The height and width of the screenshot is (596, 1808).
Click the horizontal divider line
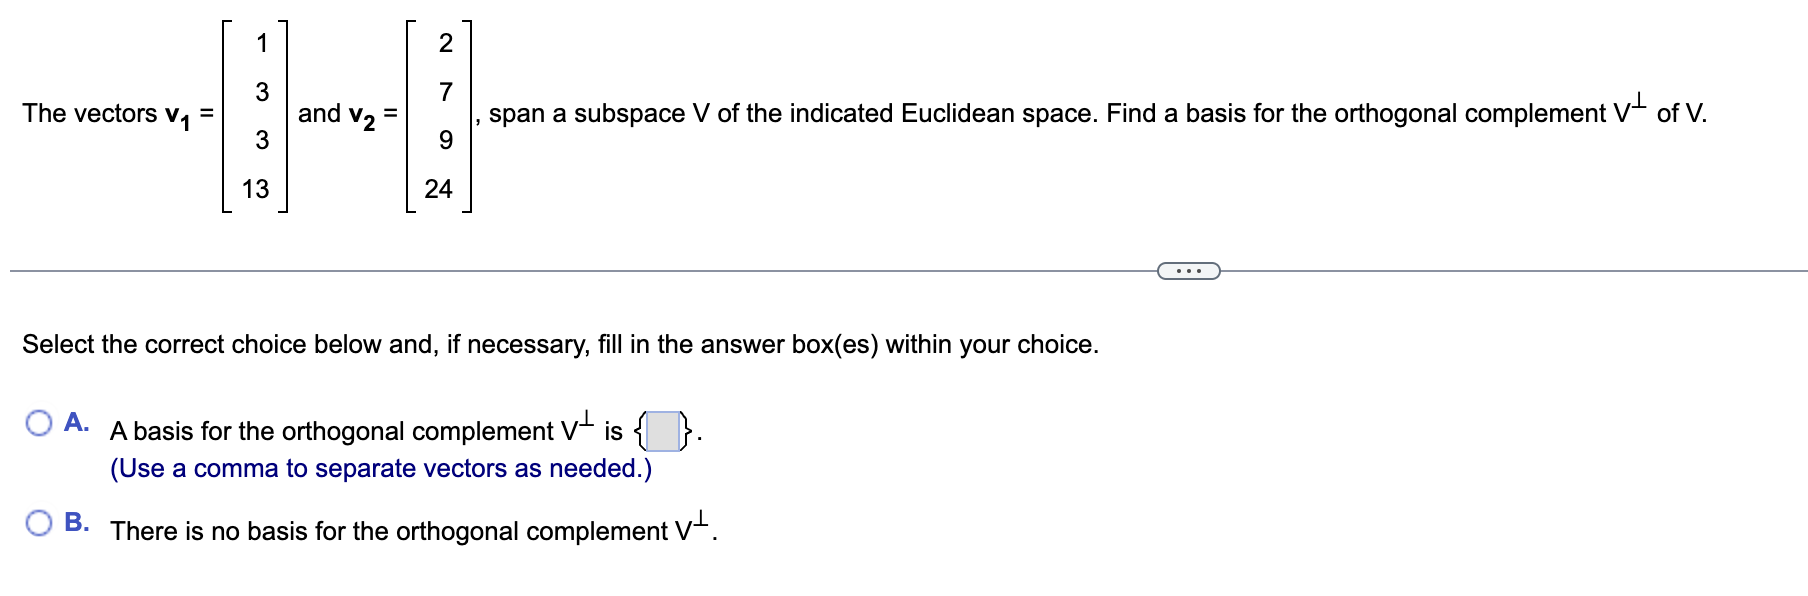coord(600,268)
